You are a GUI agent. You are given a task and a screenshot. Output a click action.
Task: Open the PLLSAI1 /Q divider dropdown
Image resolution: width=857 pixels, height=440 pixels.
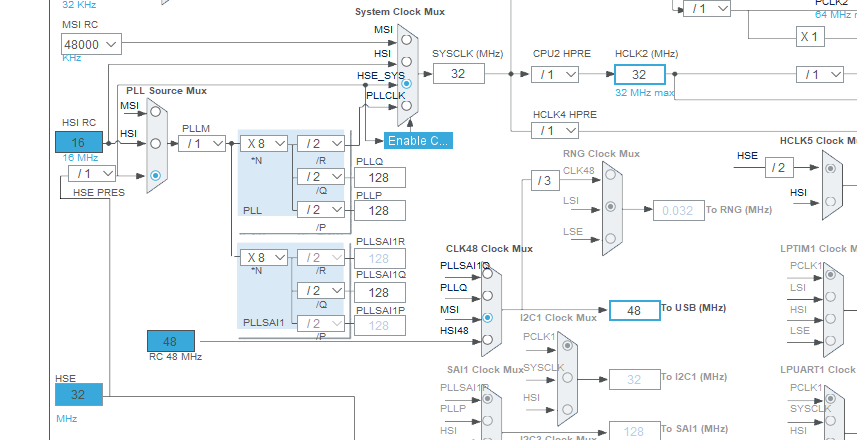321,290
